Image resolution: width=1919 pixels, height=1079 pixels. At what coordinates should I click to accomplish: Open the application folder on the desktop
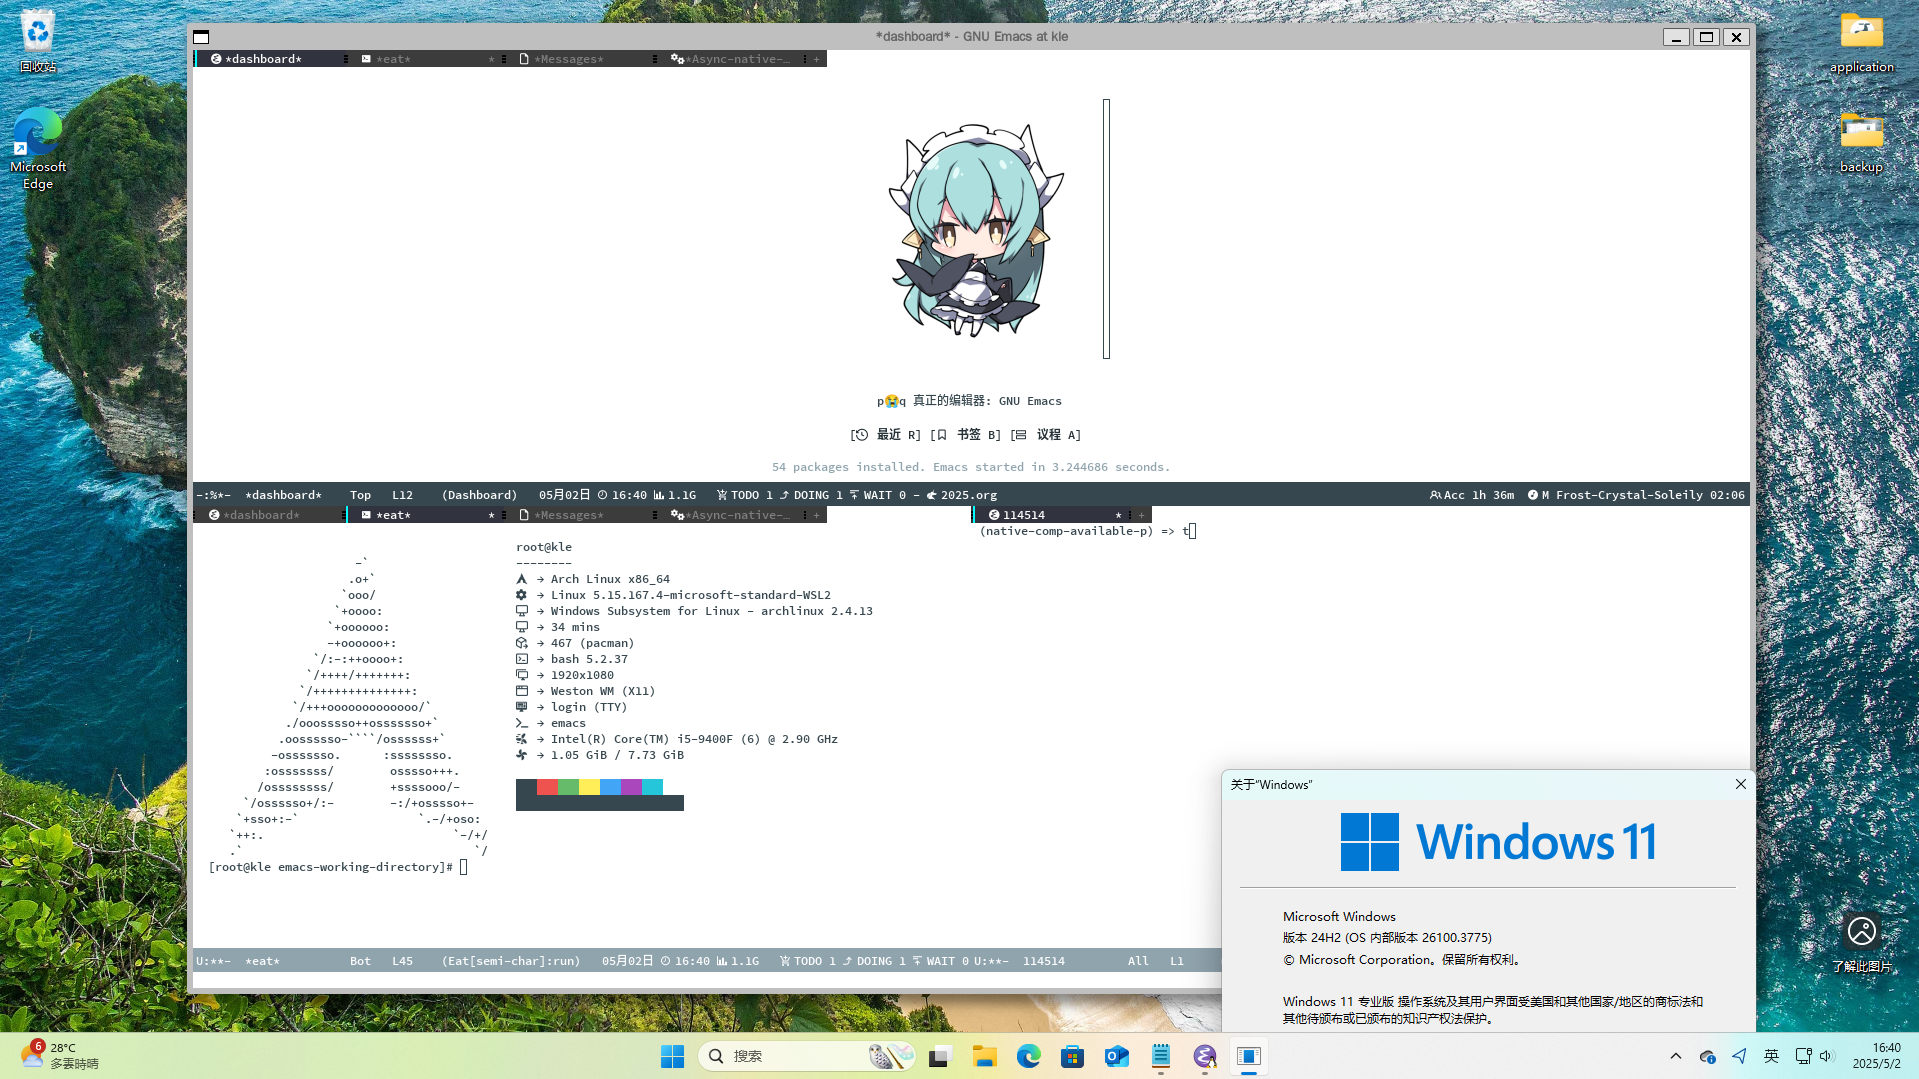tap(1861, 42)
